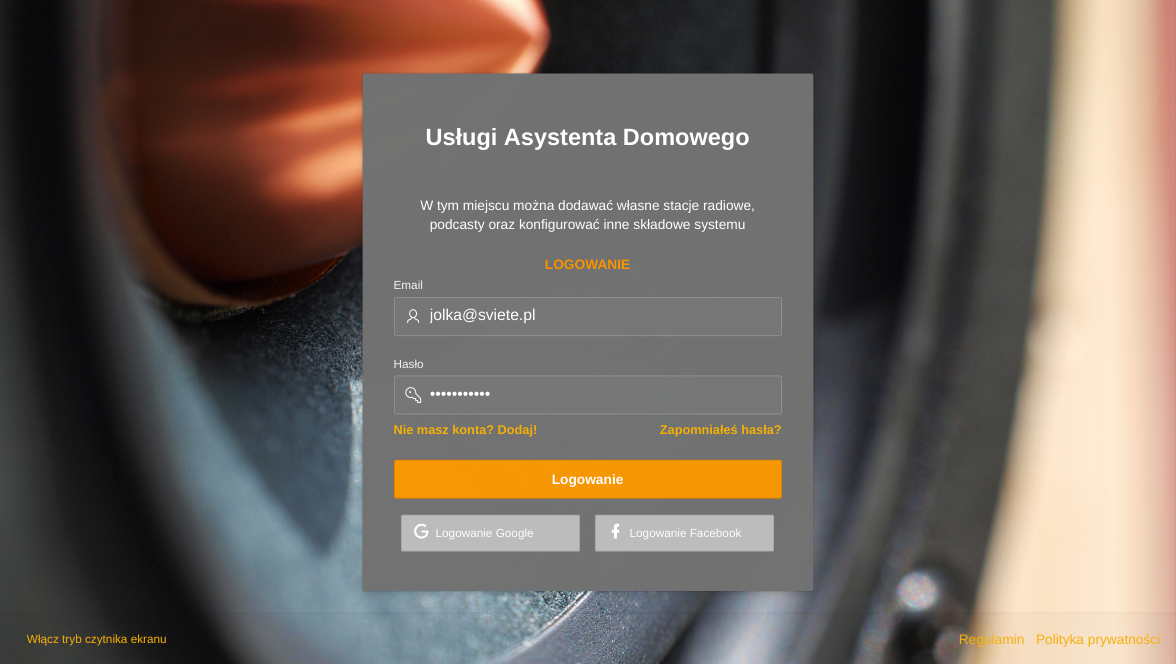Sign in with Logowanie Google button
The width and height of the screenshot is (1176, 664).
pyautogui.click(x=490, y=533)
